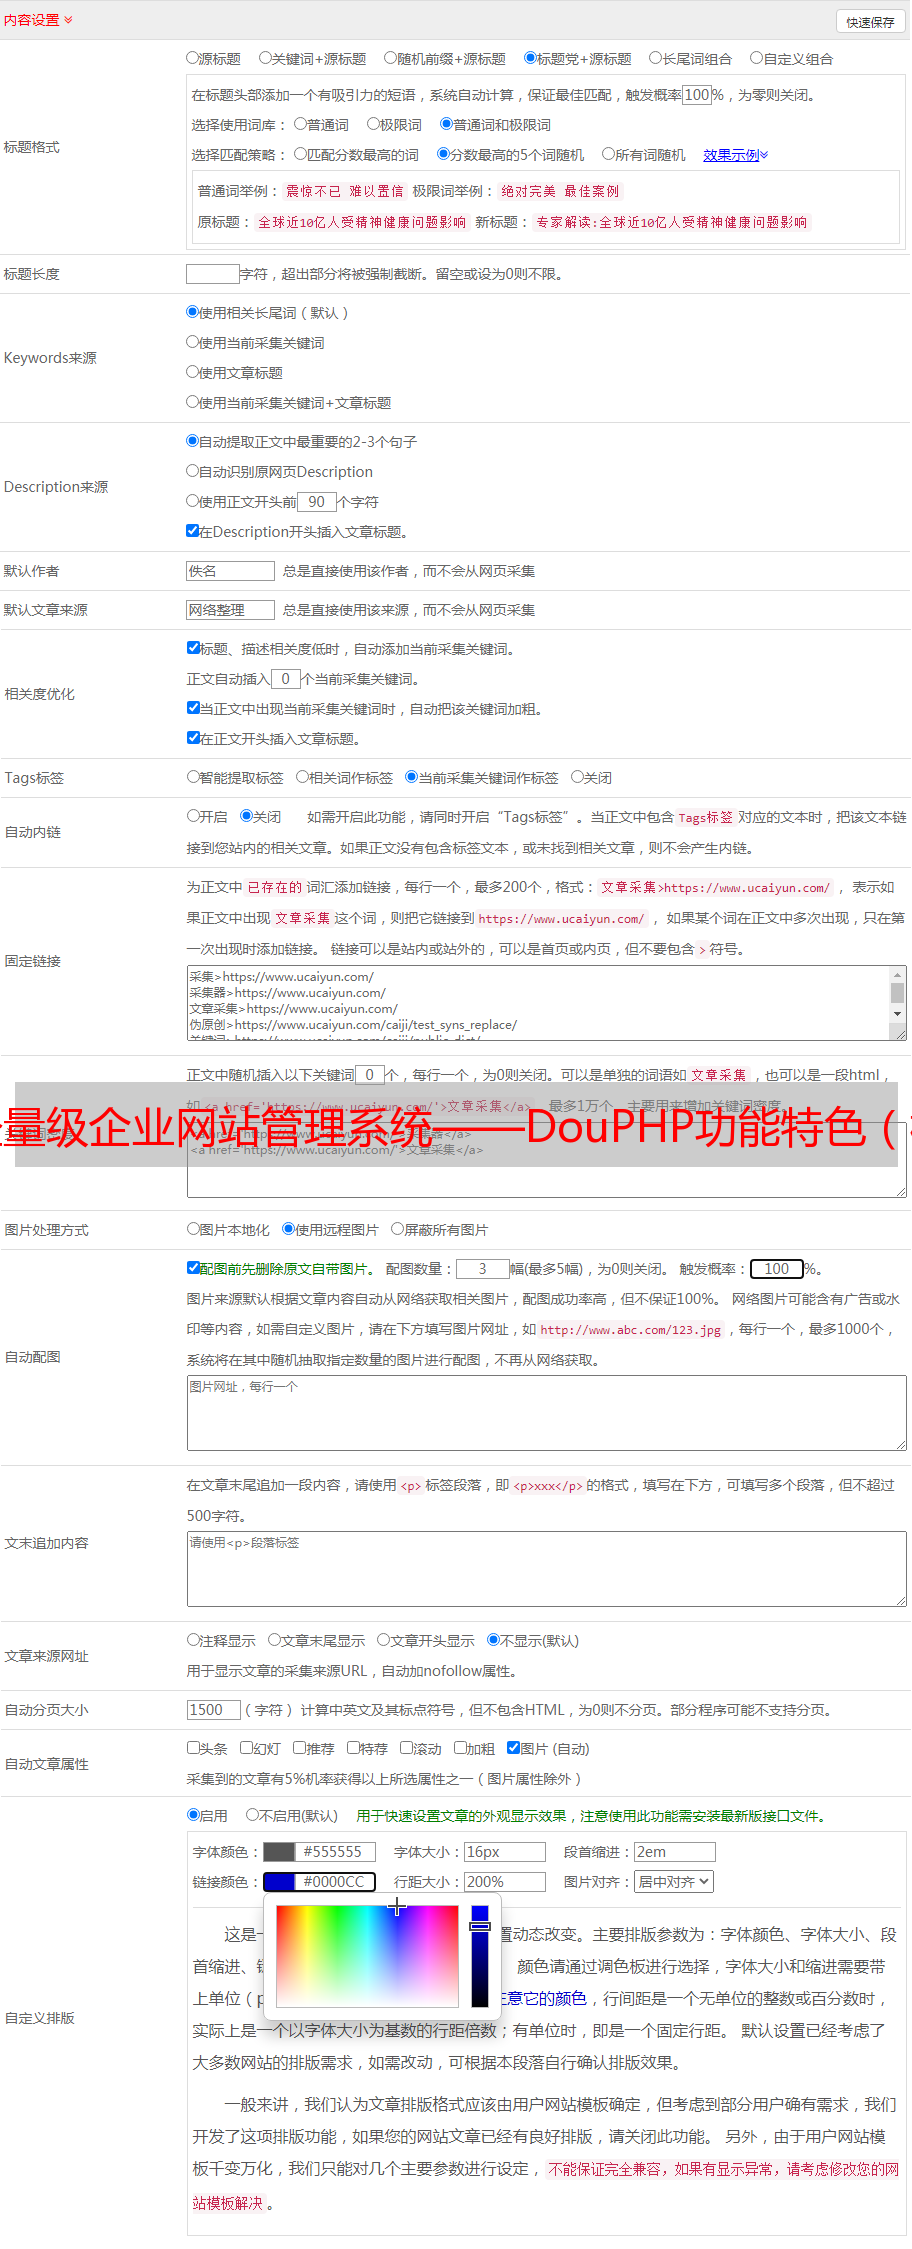Viewport: 912px width, 2249px height.
Task: Toggle 标题、描述相关度低时 auto-add keyword checkbox
Action: [194, 648]
